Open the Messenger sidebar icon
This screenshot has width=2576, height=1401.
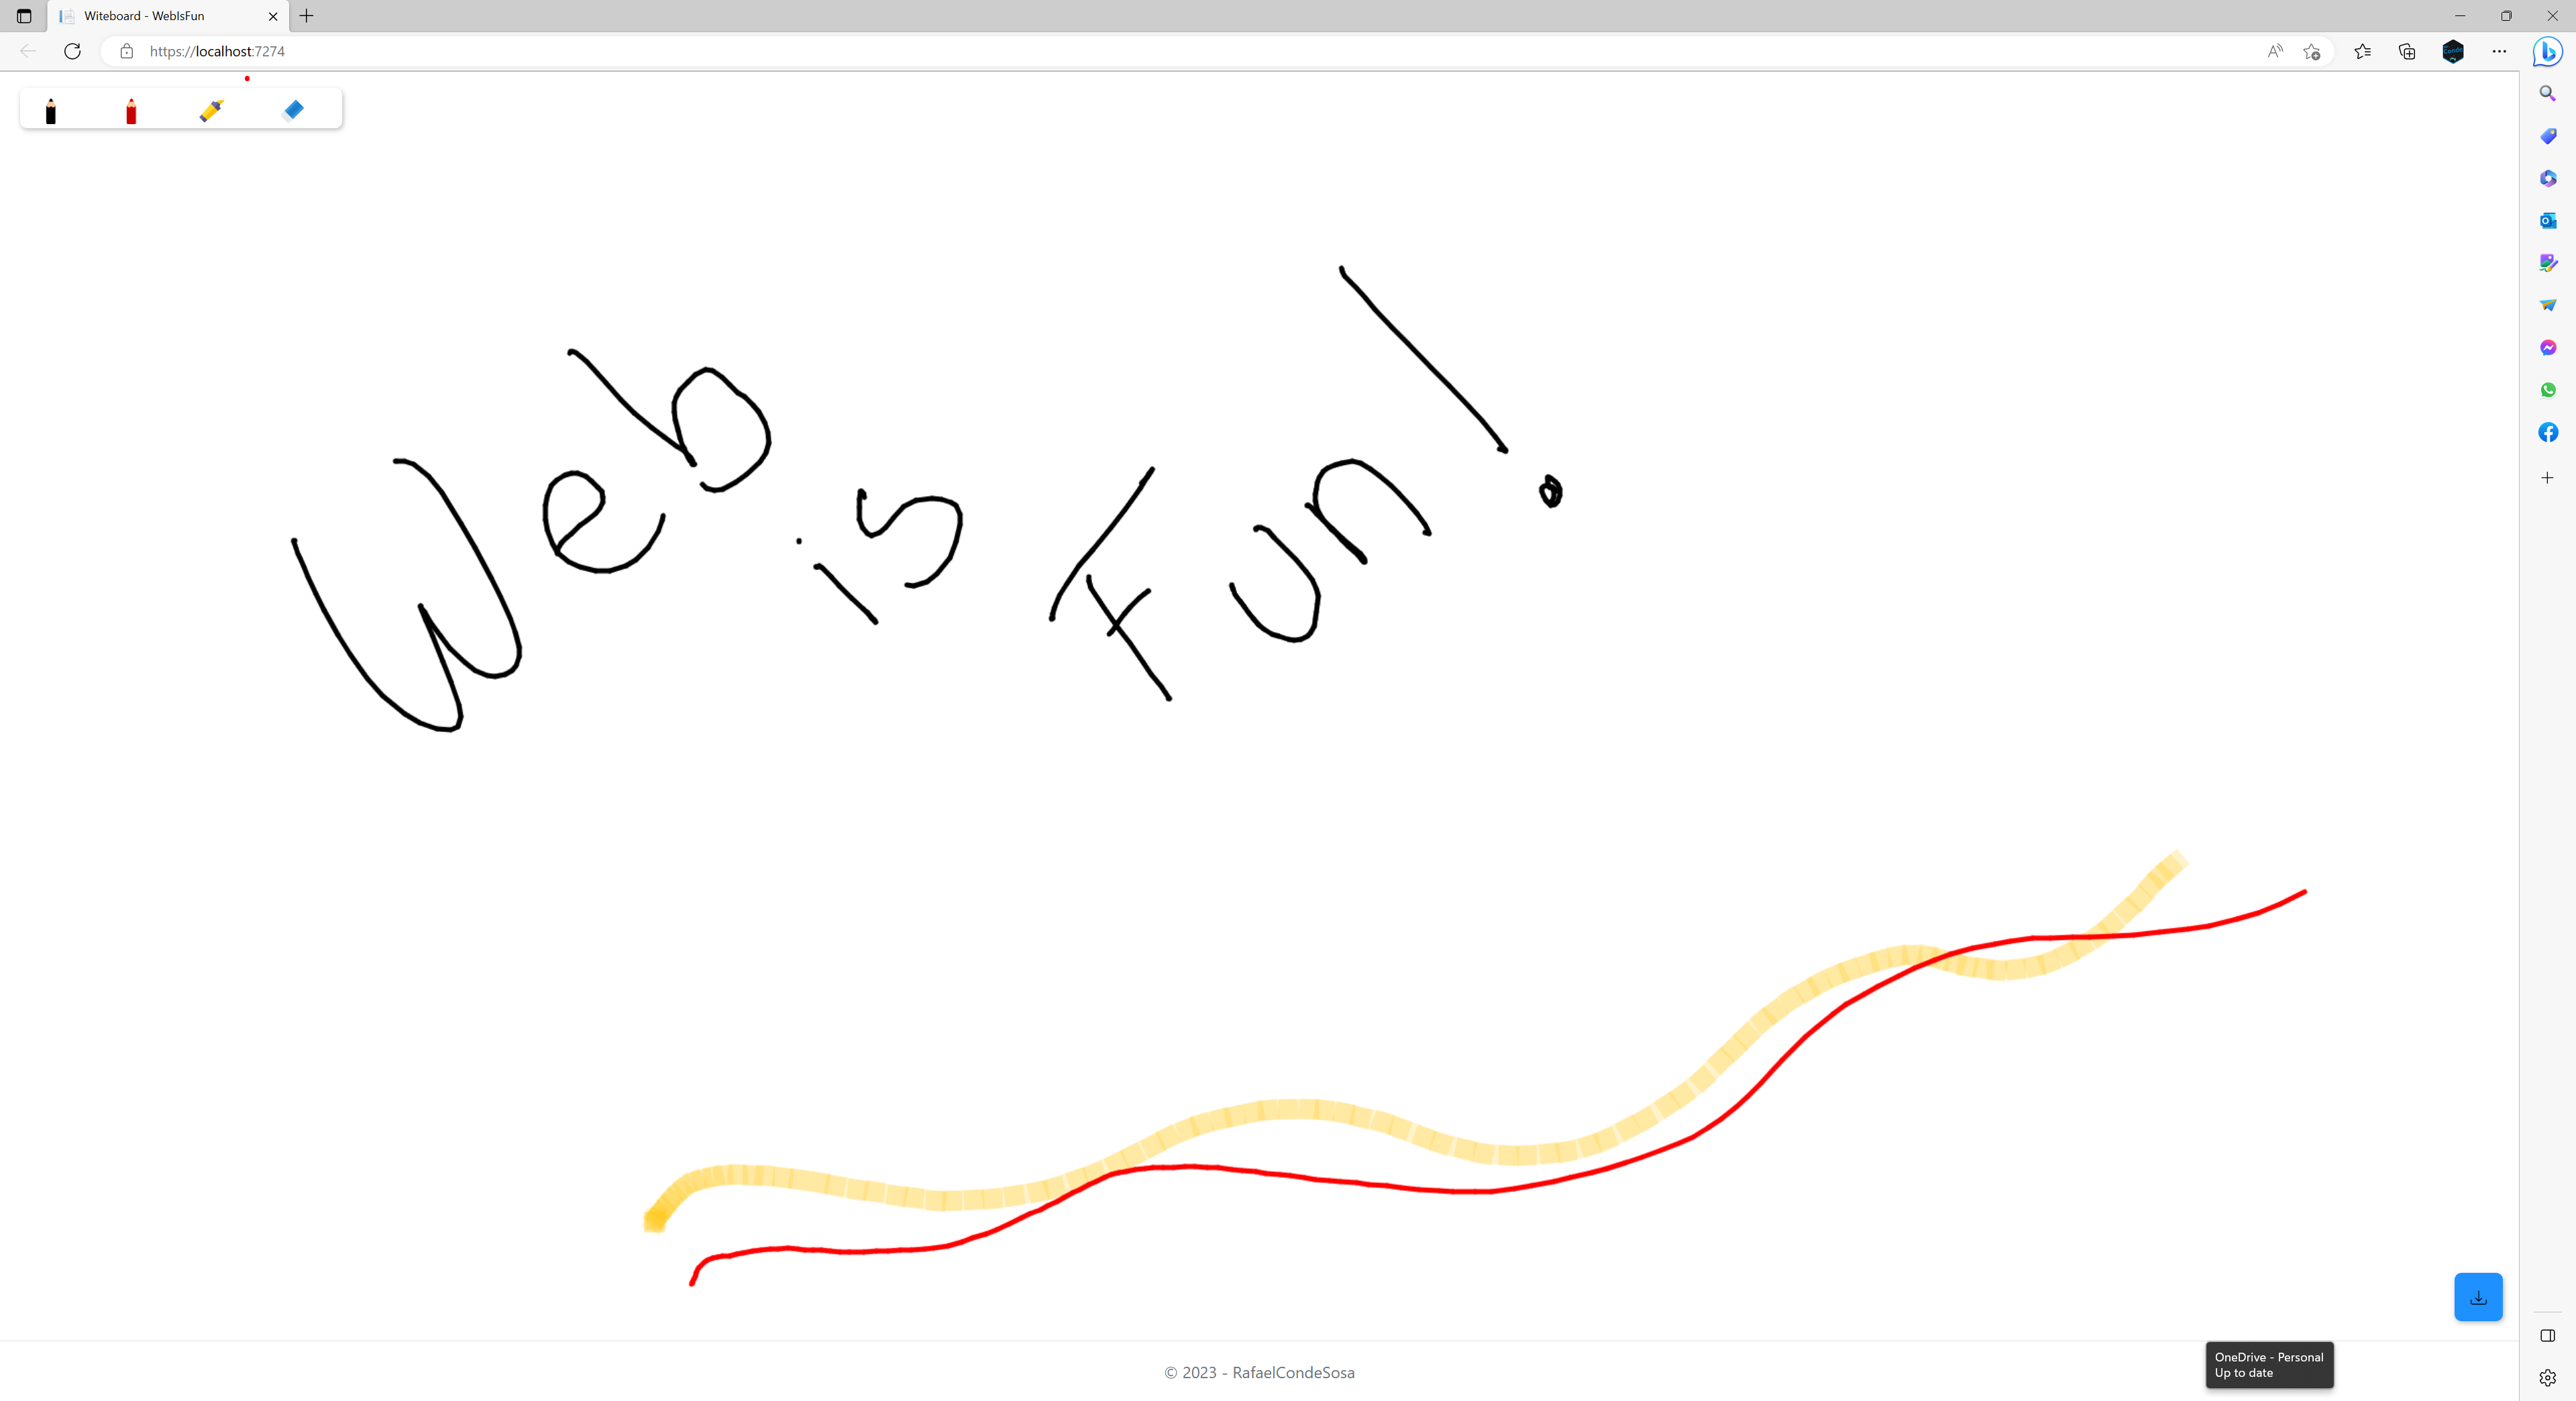(x=2547, y=347)
